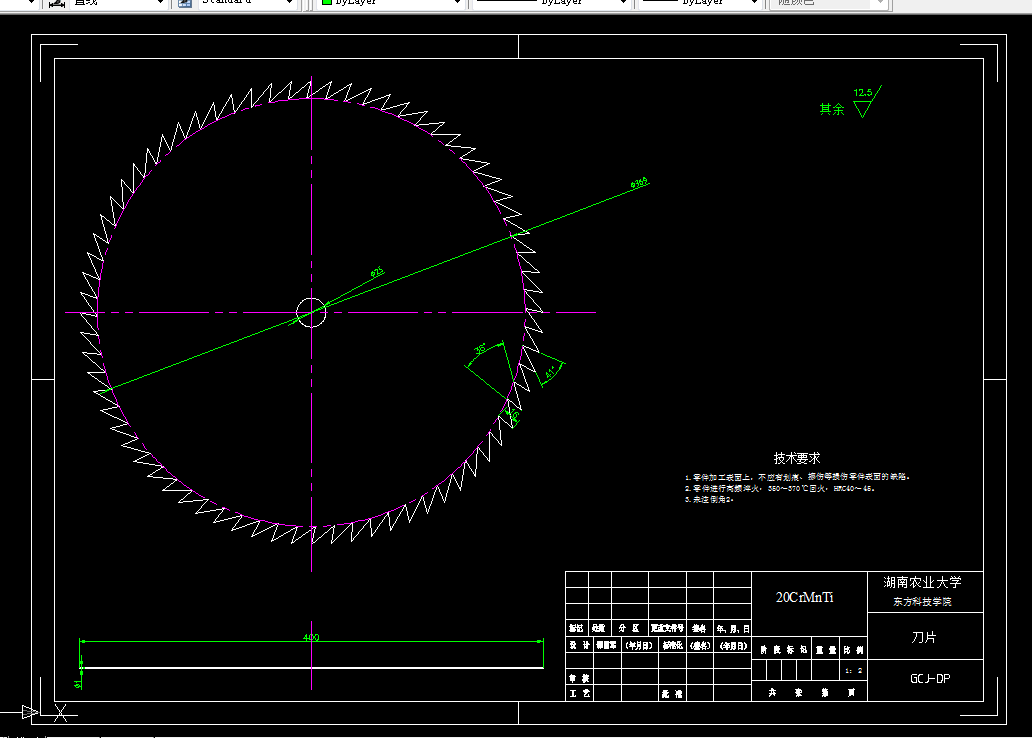This screenshot has height=738, width=1032.
Task: Select the 刀片 part name text
Action: click(x=923, y=637)
